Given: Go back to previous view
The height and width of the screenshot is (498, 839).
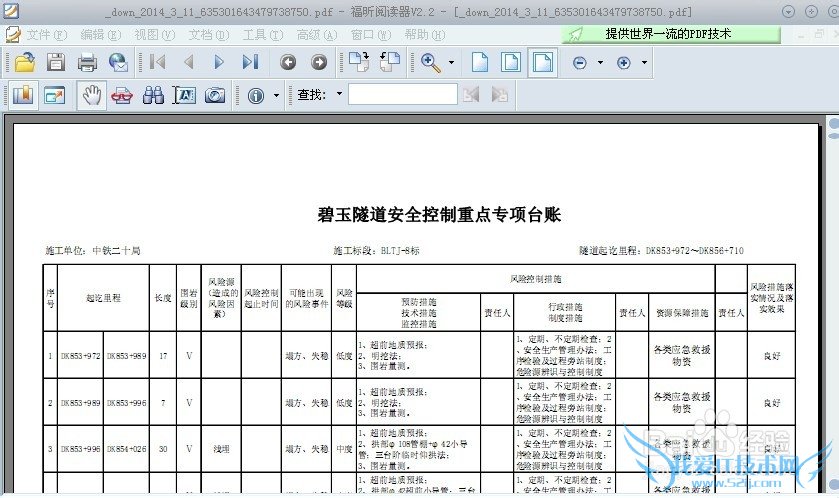Looking at the screenshot, I should (x=288, y=63).
